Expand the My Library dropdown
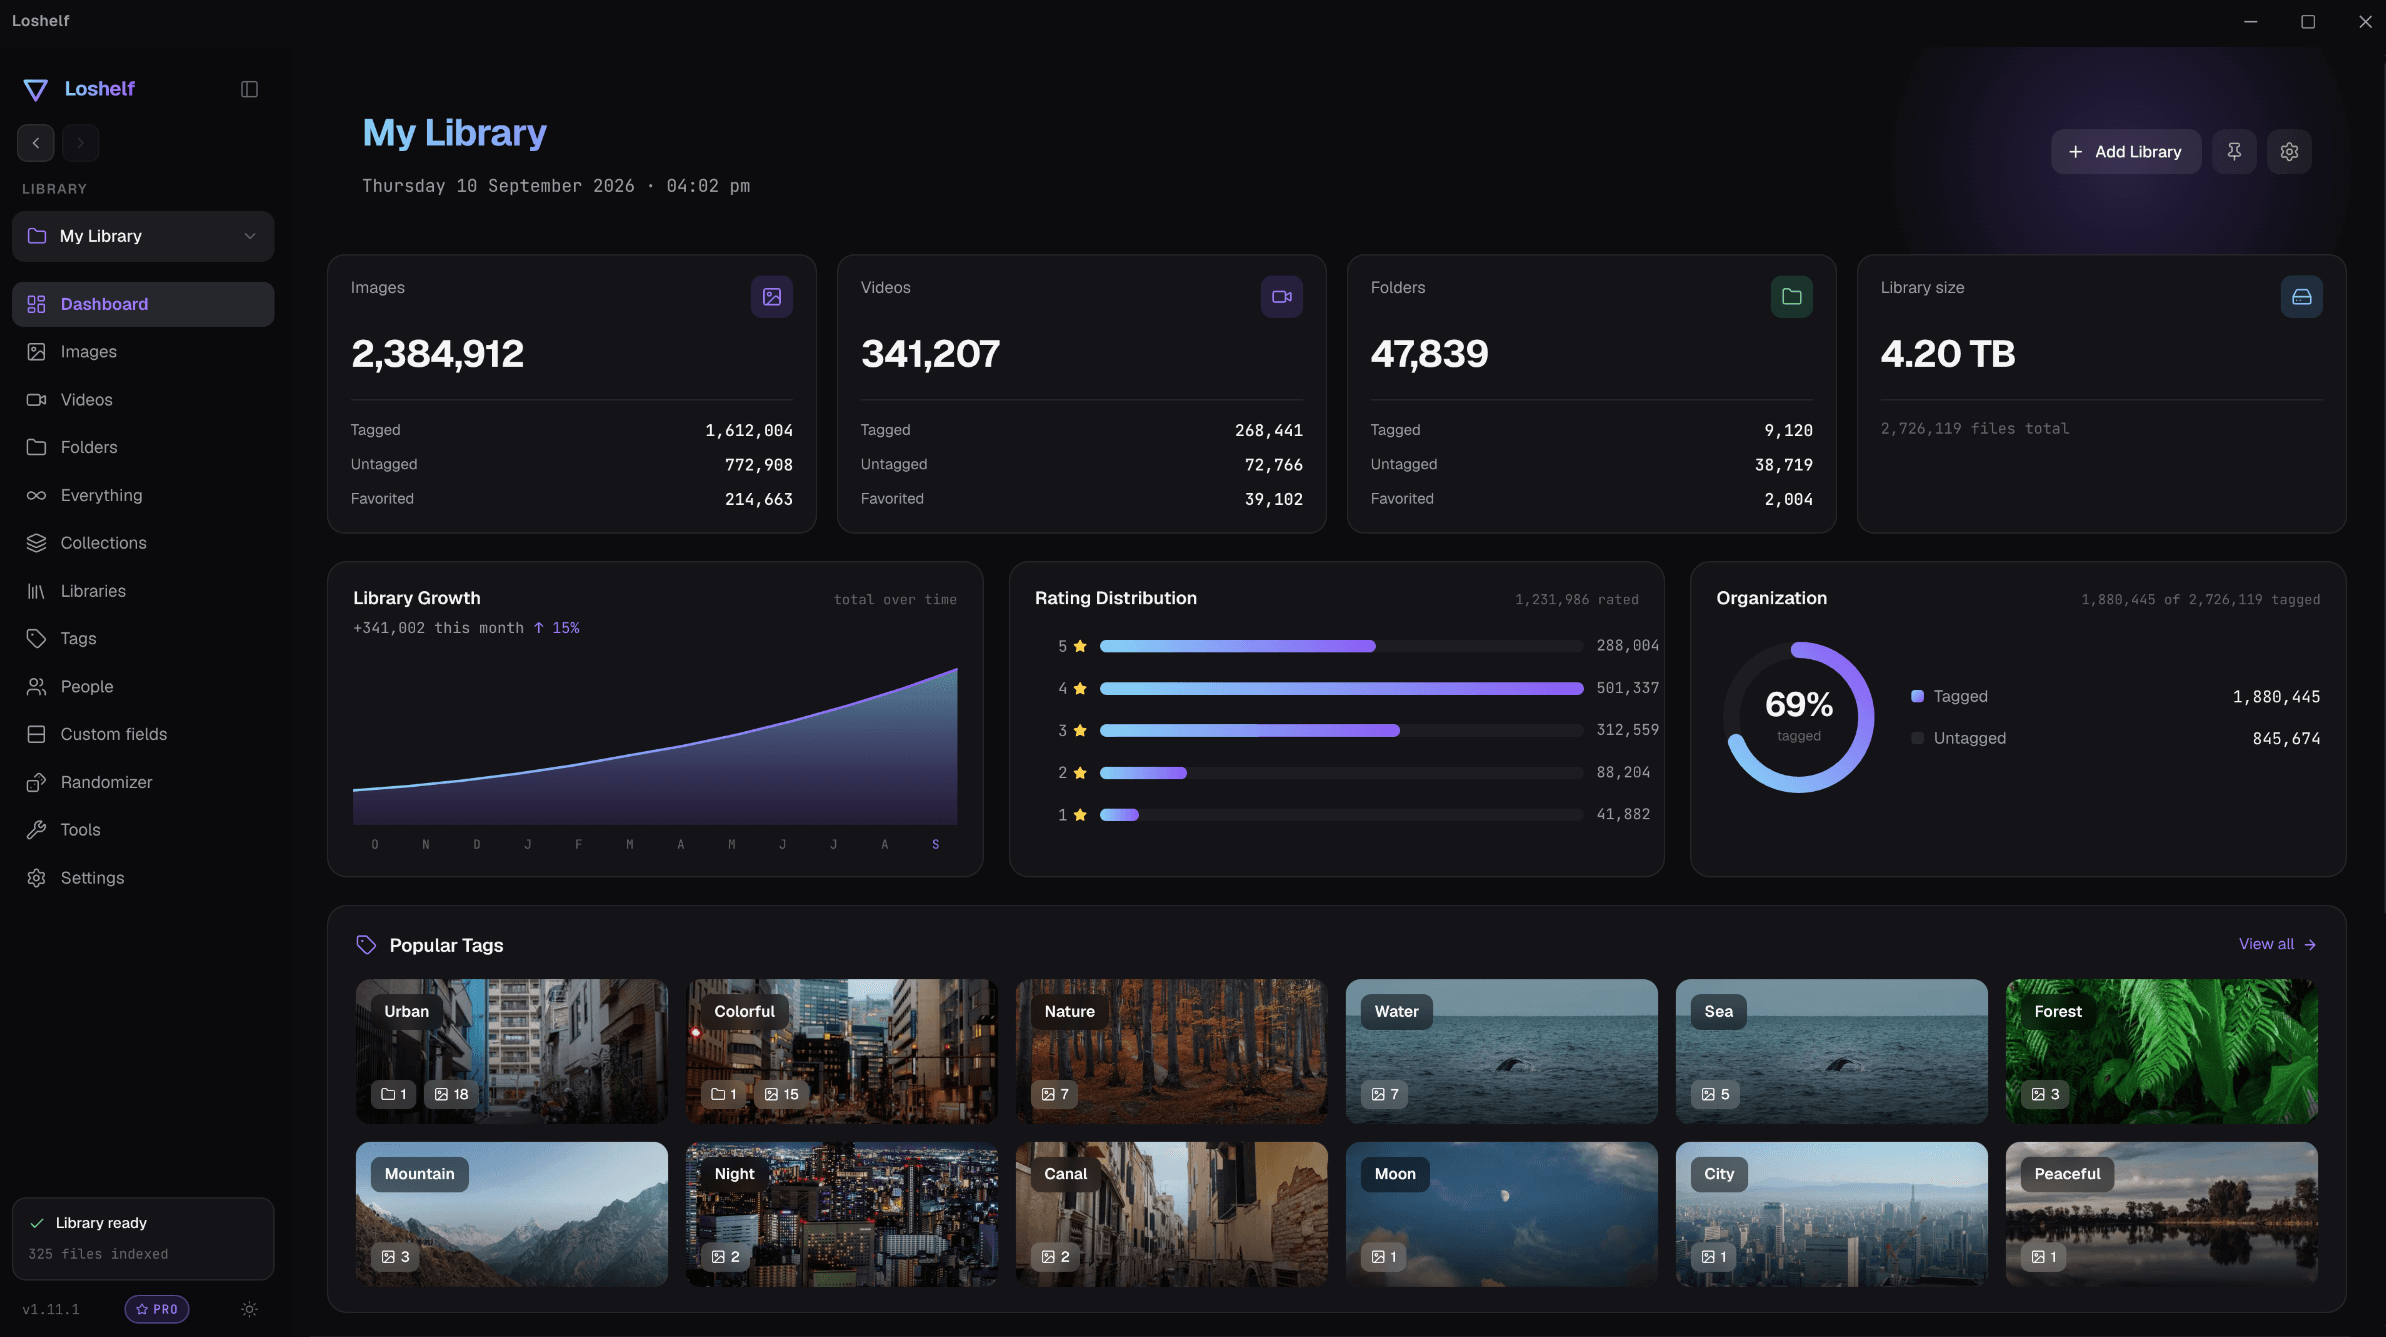This screenshot has width=2386, height=1337. pyautogui.click(x=143, y=236)
